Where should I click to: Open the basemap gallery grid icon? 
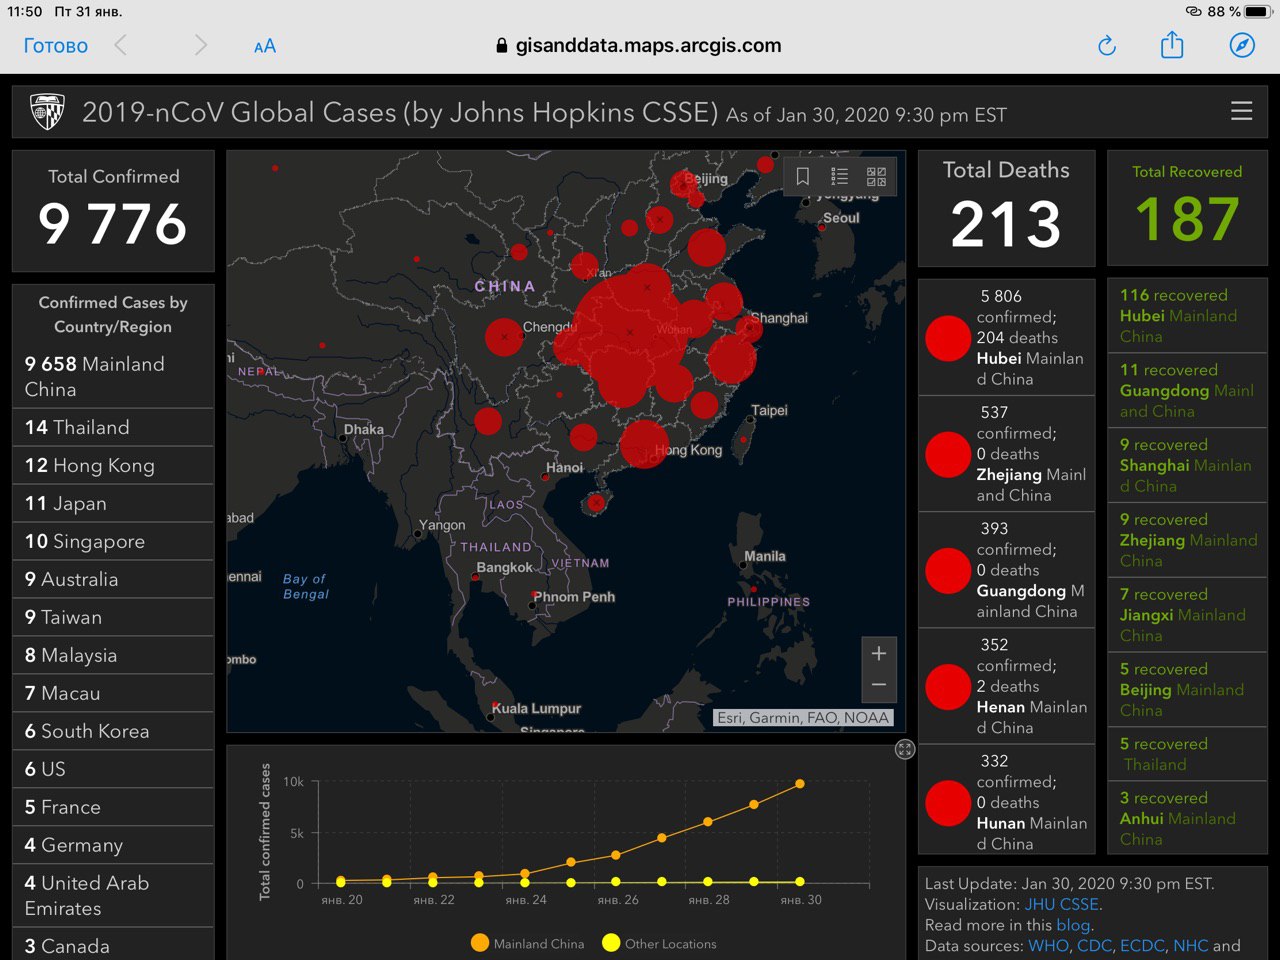[876, 177]
